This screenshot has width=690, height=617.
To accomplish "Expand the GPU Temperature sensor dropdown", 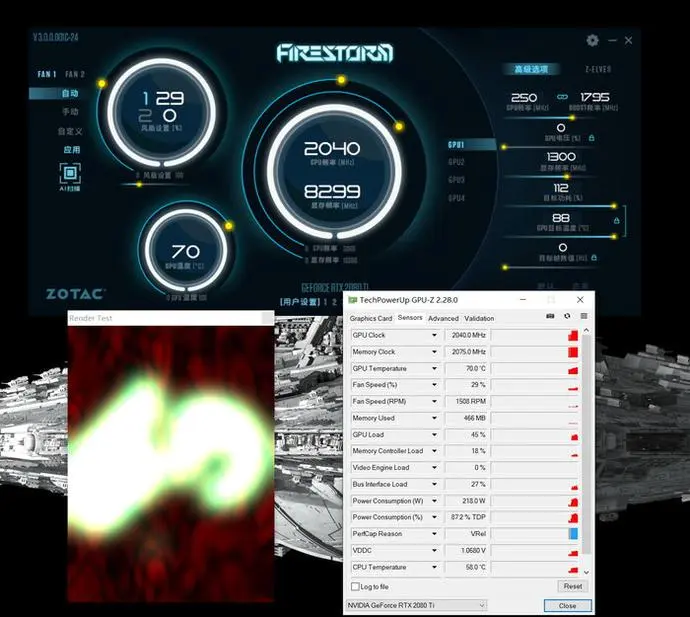I will [434, 368].
